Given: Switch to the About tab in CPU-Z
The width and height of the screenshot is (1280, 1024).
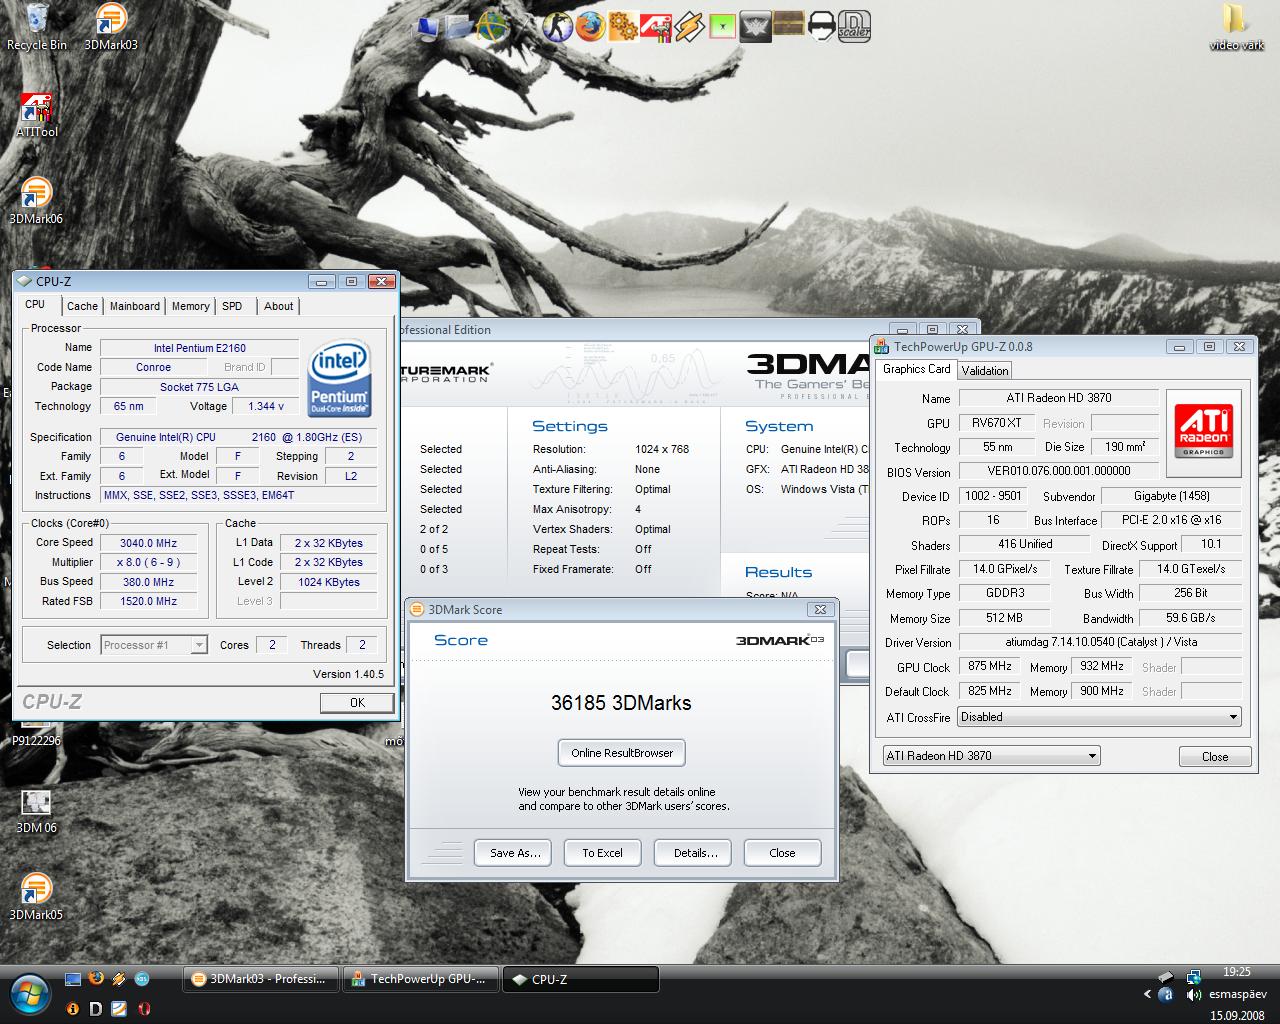Looking at the screenshot, I should (278, 306).
